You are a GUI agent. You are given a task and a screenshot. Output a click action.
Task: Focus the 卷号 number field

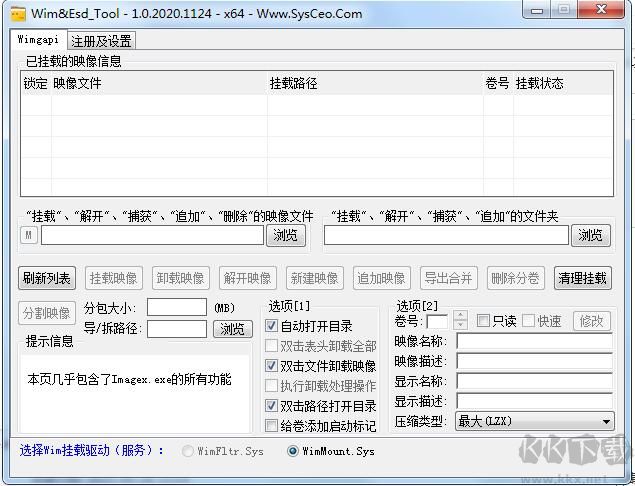click(x=438, y=322)
